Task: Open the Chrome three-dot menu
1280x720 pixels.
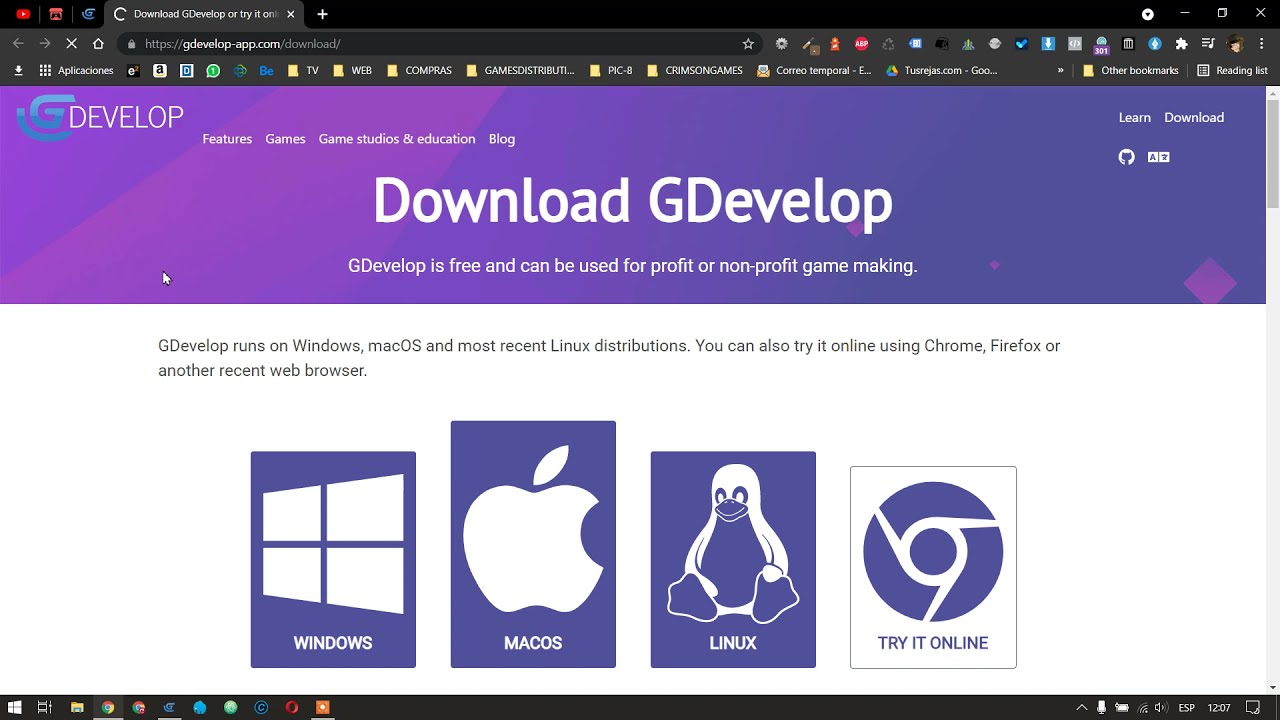Action: pos(1261,44)
